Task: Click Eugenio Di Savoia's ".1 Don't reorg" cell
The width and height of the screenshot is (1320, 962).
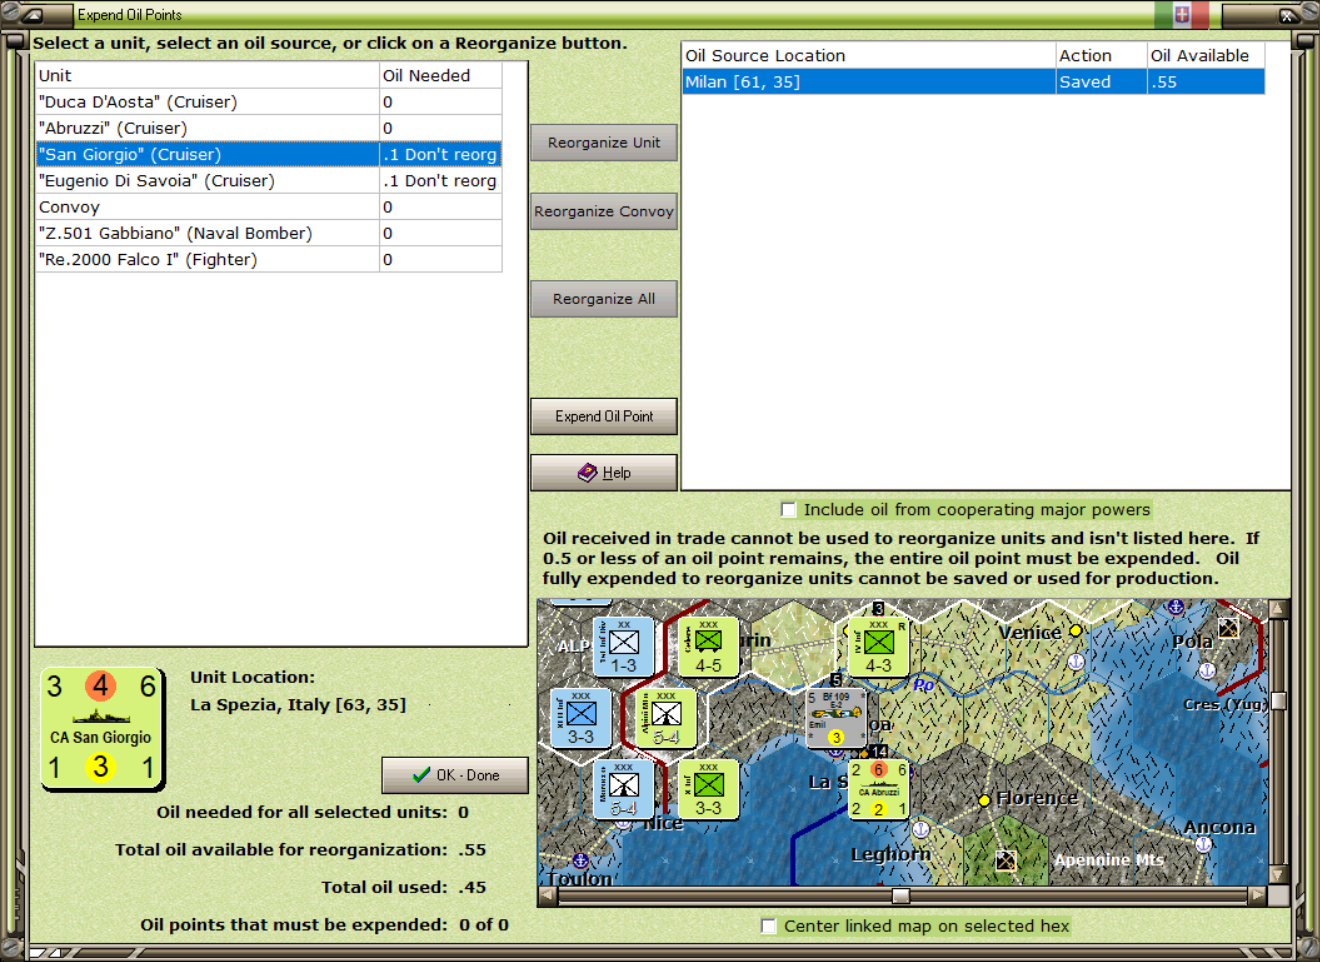Action: click(441, 181)
